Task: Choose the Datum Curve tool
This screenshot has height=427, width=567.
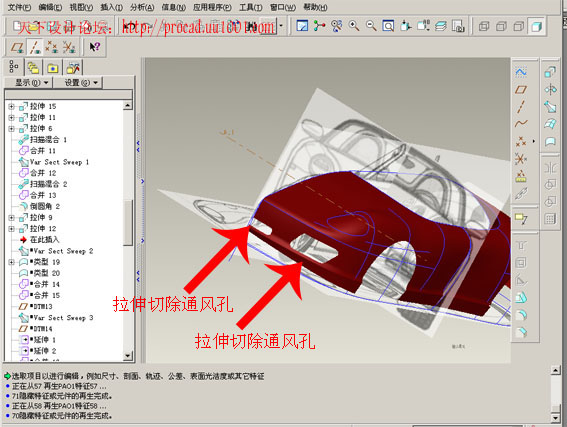Action: click(521, 124)
